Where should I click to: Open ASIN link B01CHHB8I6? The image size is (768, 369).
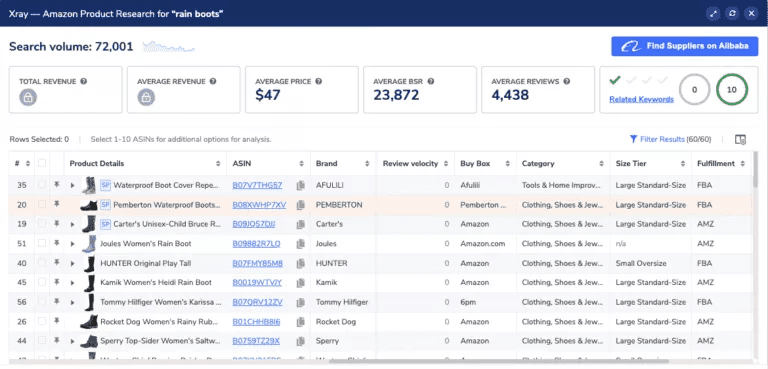(x=256, y=322)
